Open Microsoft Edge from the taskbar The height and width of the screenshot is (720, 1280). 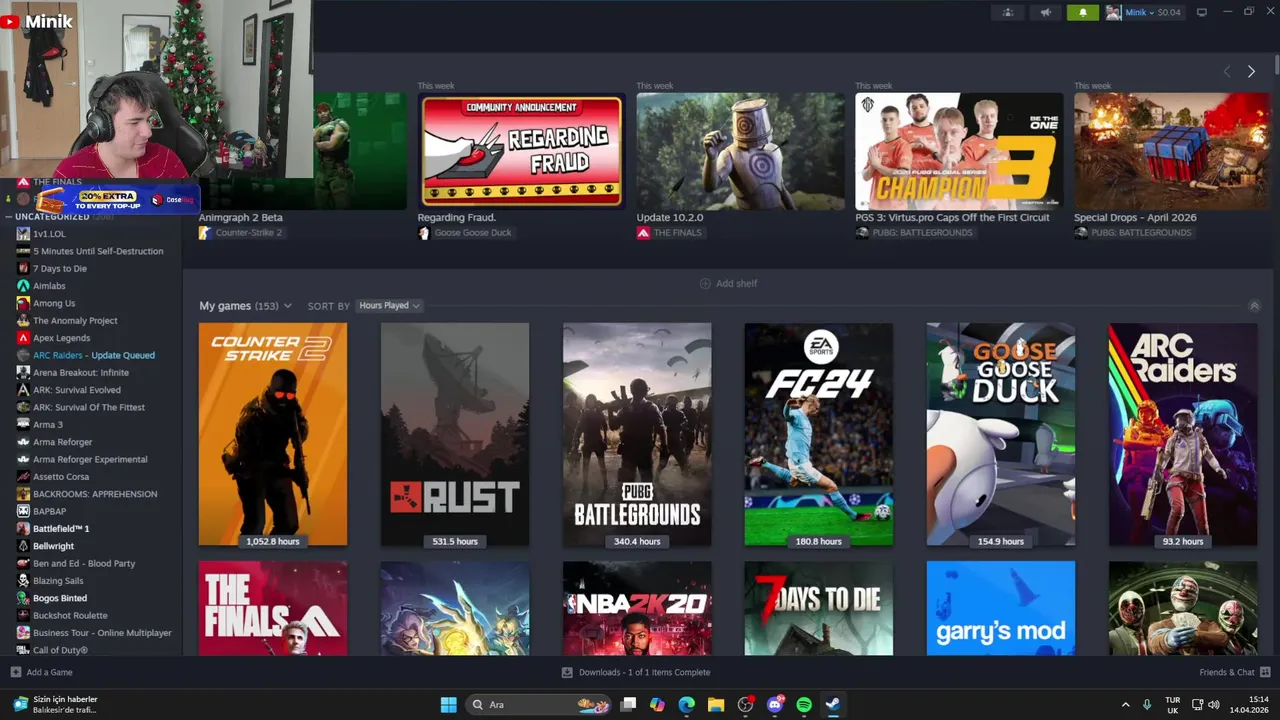(x=686, y=705)
